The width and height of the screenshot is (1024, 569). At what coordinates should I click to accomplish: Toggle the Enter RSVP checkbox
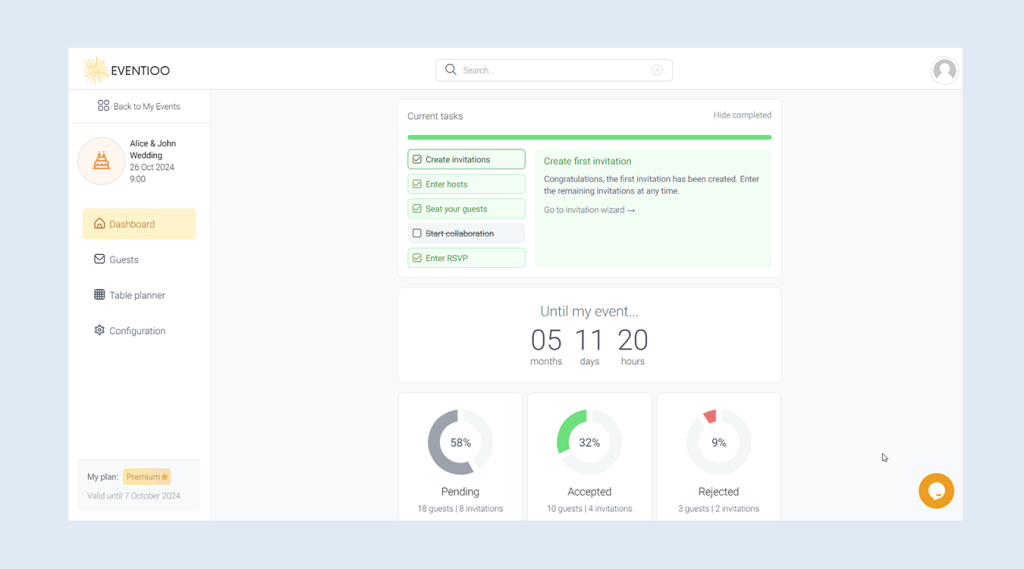pyautogui.click(x=417, y=258)
